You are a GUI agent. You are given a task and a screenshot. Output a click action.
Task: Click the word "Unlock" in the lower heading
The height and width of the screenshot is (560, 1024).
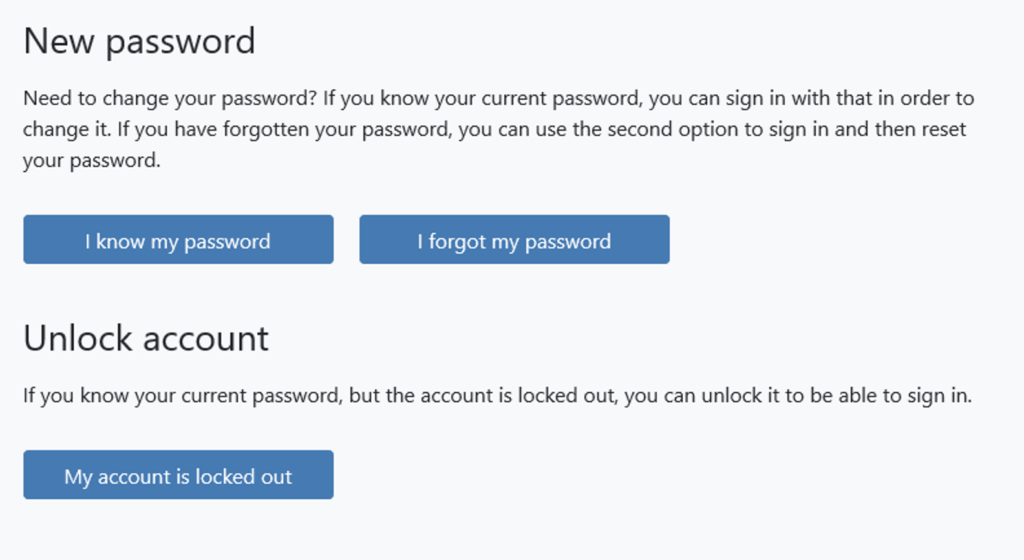pyautogui.click(x=77, y=338)
